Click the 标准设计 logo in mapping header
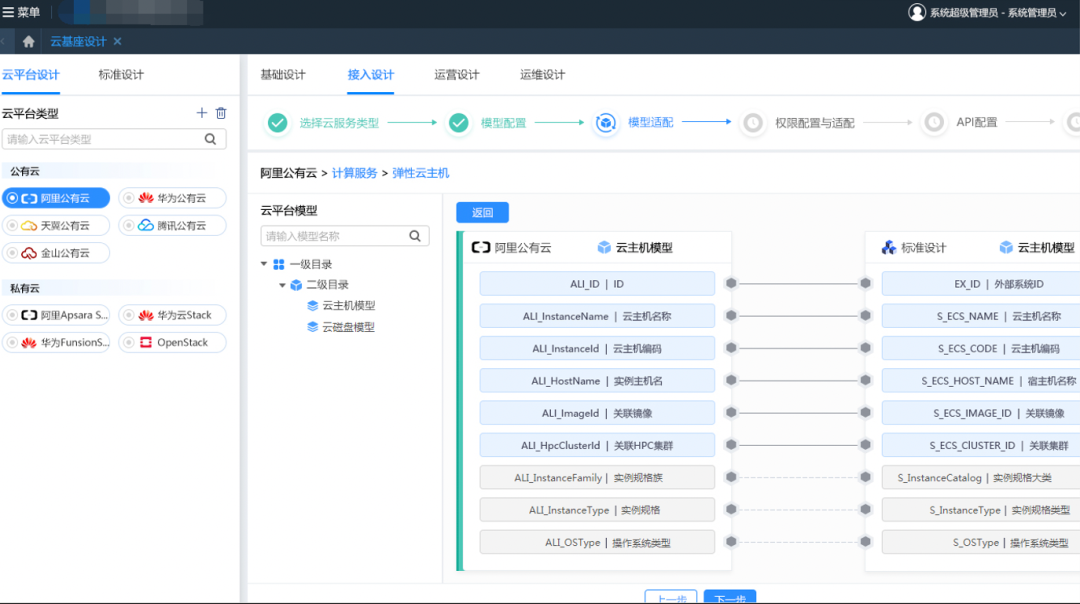 pyautogui.click(x=889, y=247)
